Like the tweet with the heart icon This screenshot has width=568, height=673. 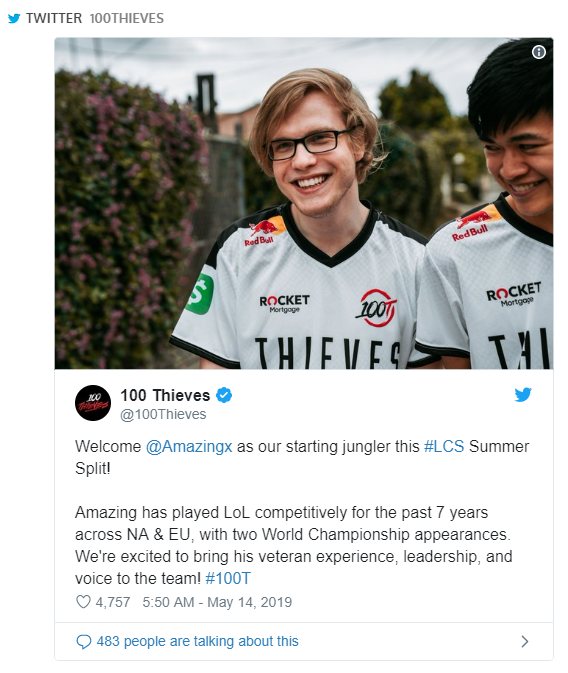(x=83, y=602)
